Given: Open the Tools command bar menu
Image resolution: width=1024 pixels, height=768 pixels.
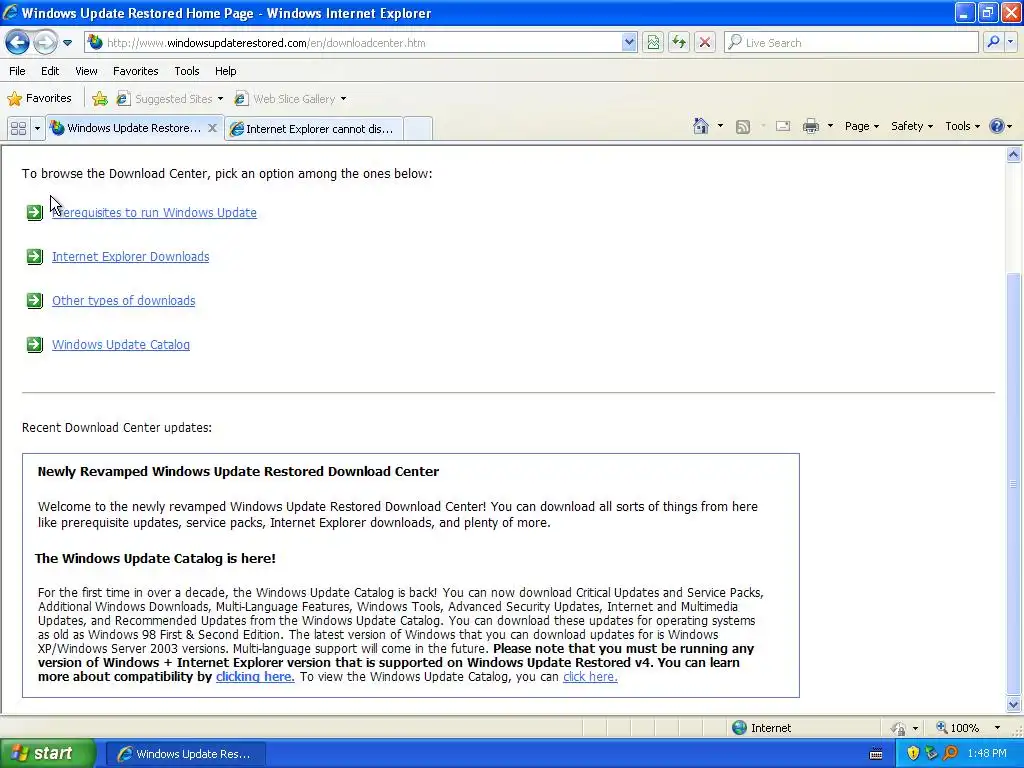Looking at the screenshot, I should [963, 126].
